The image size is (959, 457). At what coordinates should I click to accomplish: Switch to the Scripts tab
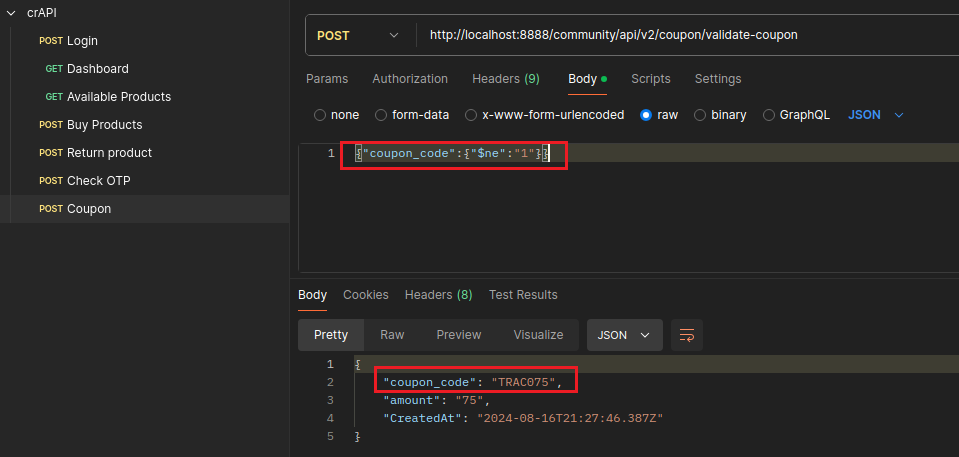(x=651, y=79)
